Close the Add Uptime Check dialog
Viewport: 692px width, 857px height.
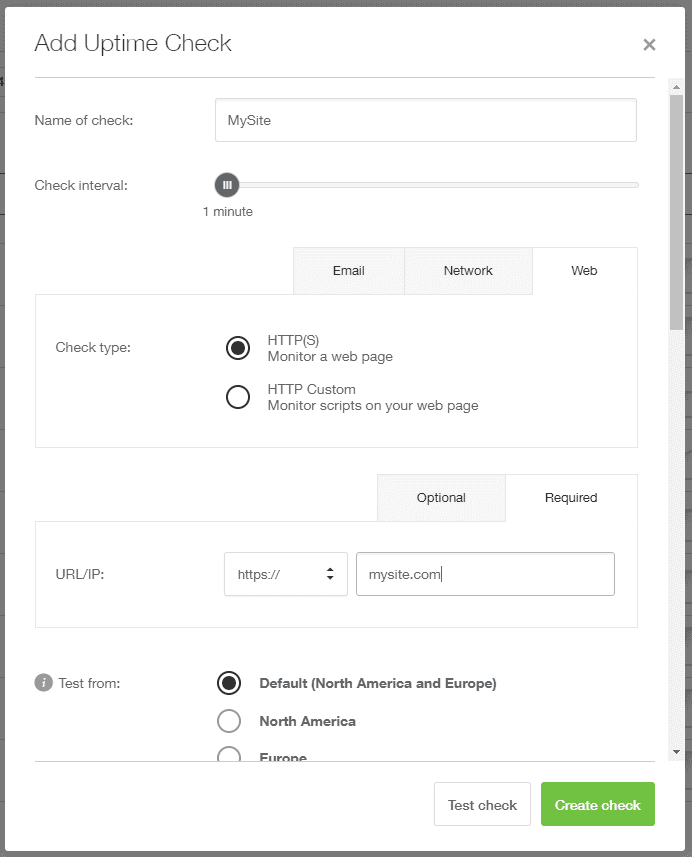click(649, 45)
